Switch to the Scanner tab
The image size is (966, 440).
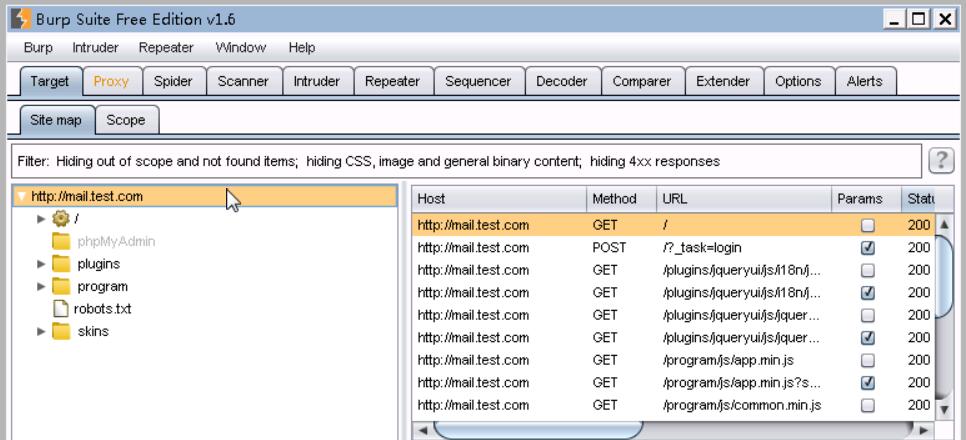click(243, 81)
